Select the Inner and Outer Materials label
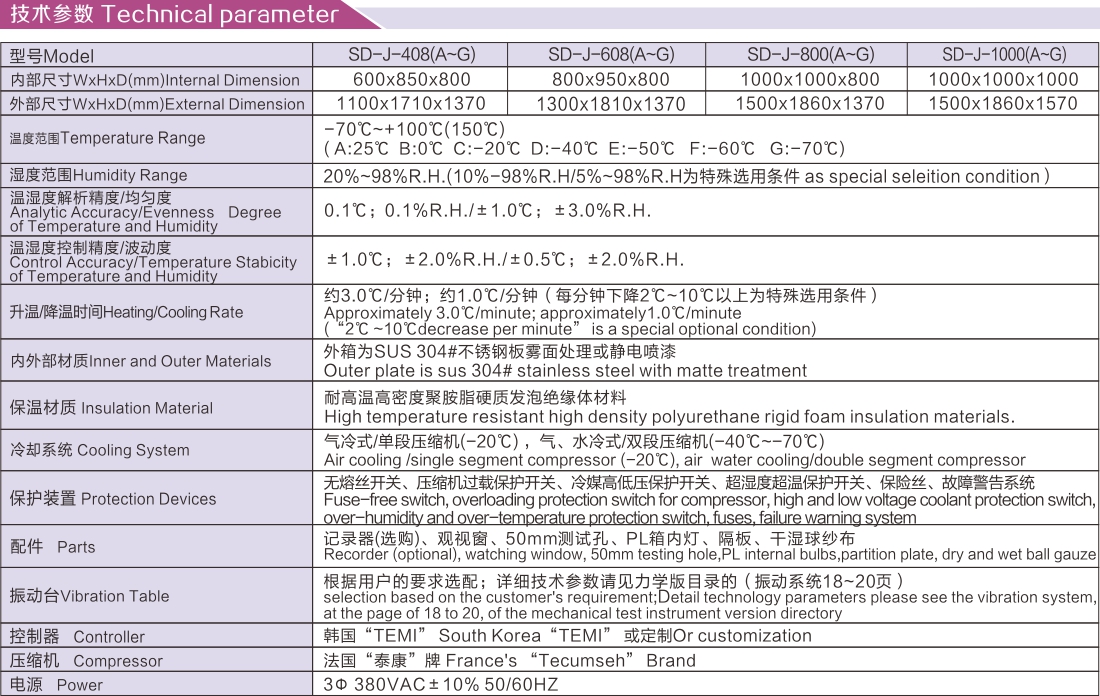1100x696 pixels. [140, 361]
